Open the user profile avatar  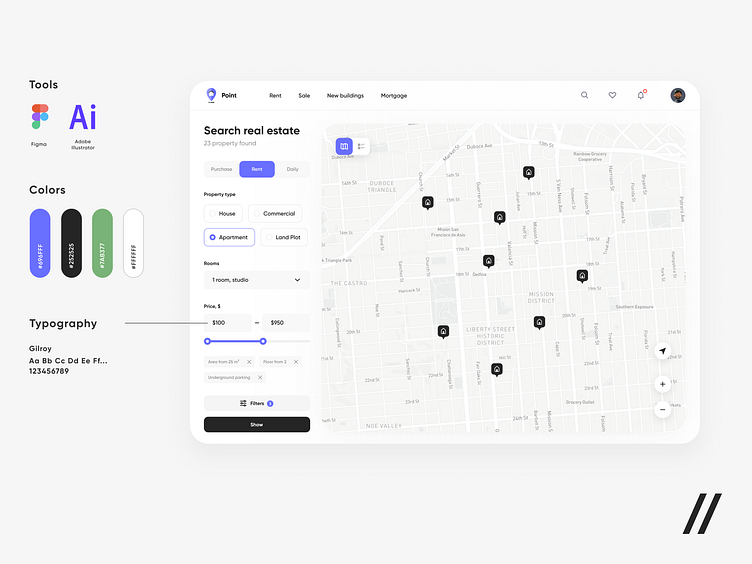point(678,96)
